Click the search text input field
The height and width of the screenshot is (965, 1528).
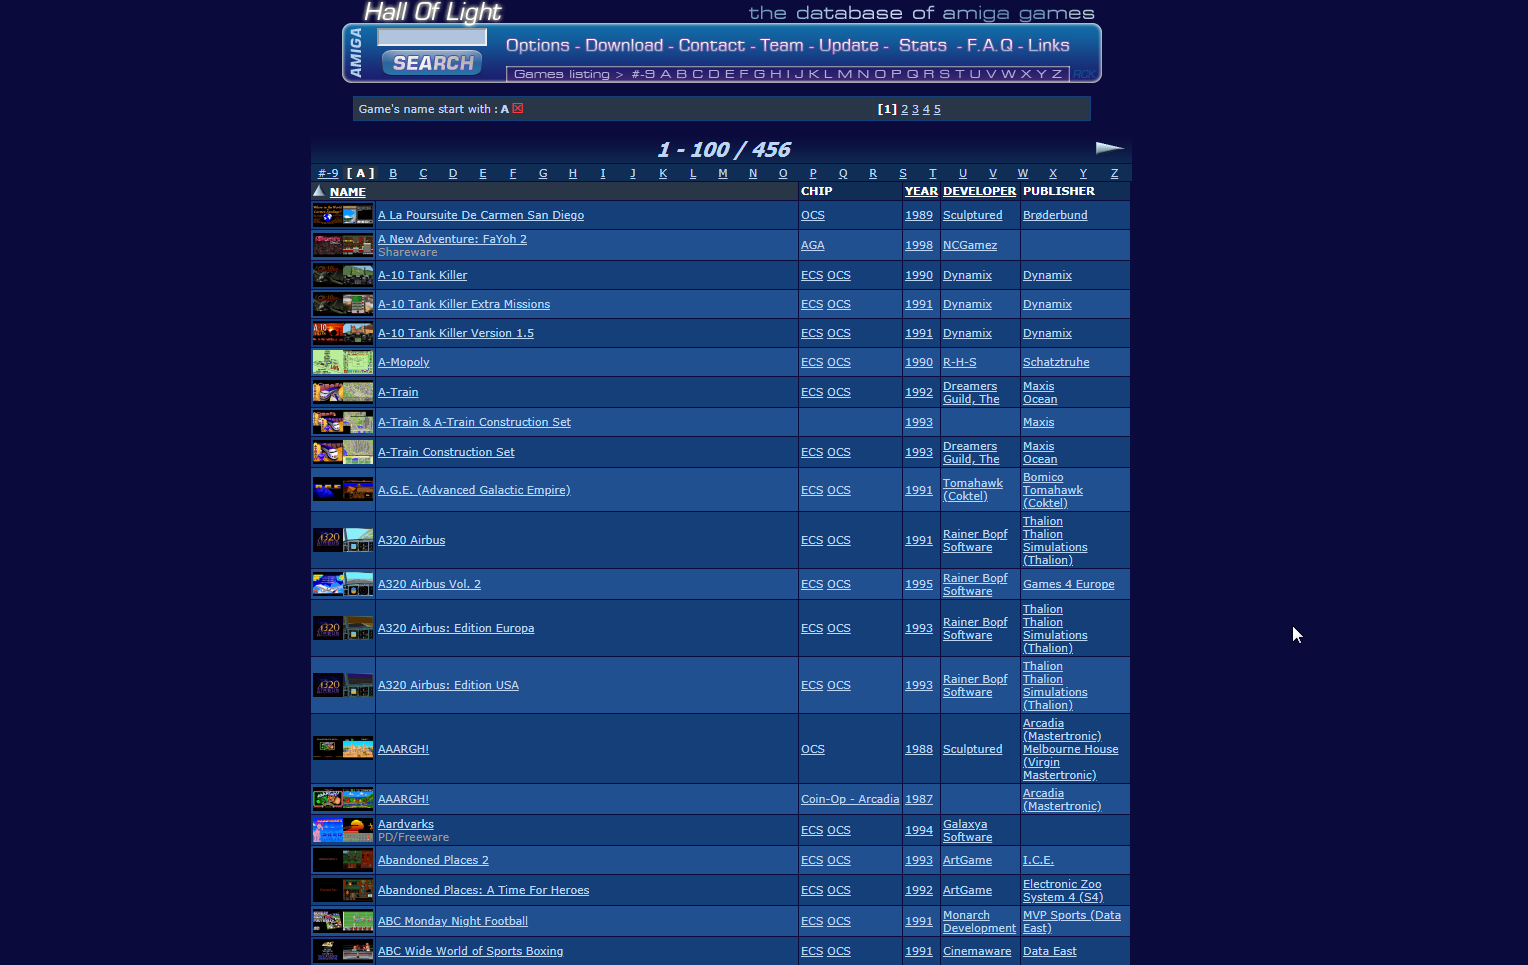(x=432, y=37)
